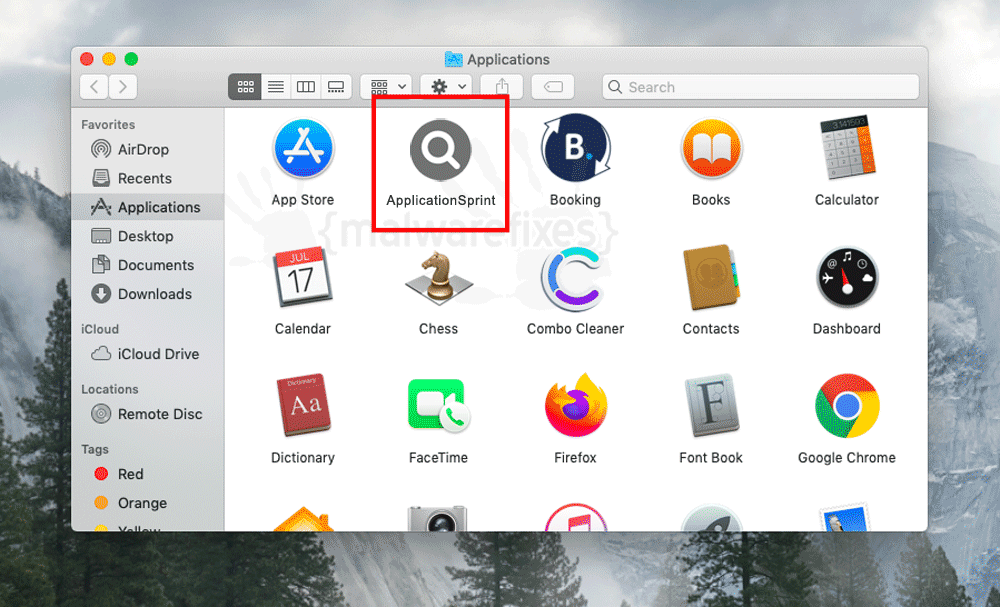Select the Font Book app icon
The height and width of the screenshot is (607, 1000).
[711, 406]
